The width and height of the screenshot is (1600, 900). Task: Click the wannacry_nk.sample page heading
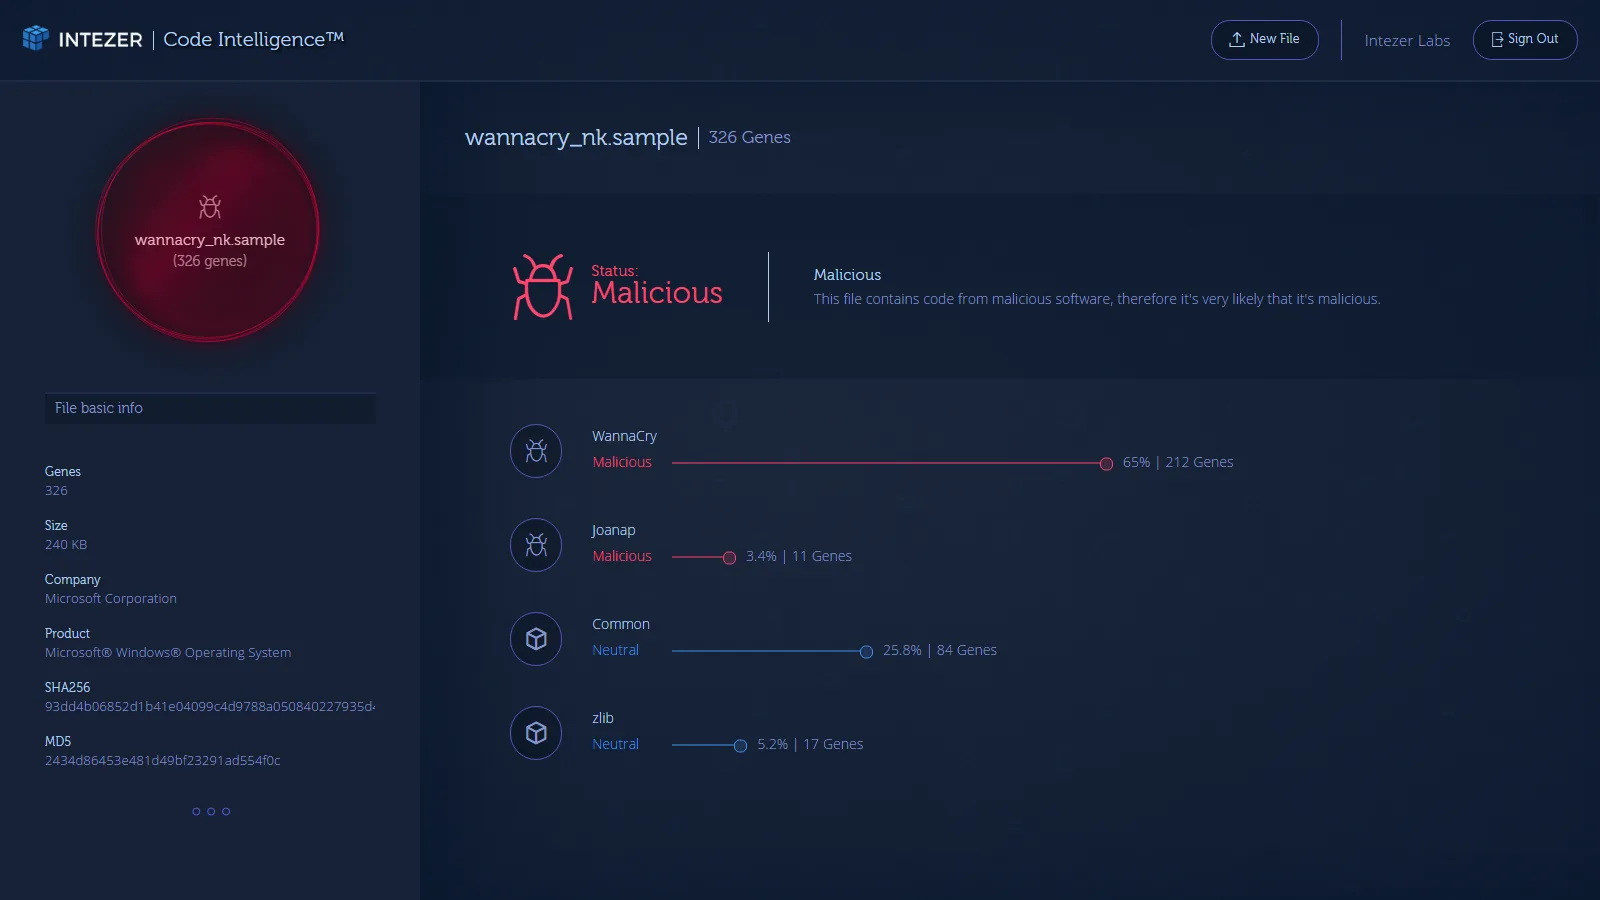click(576, 137)
